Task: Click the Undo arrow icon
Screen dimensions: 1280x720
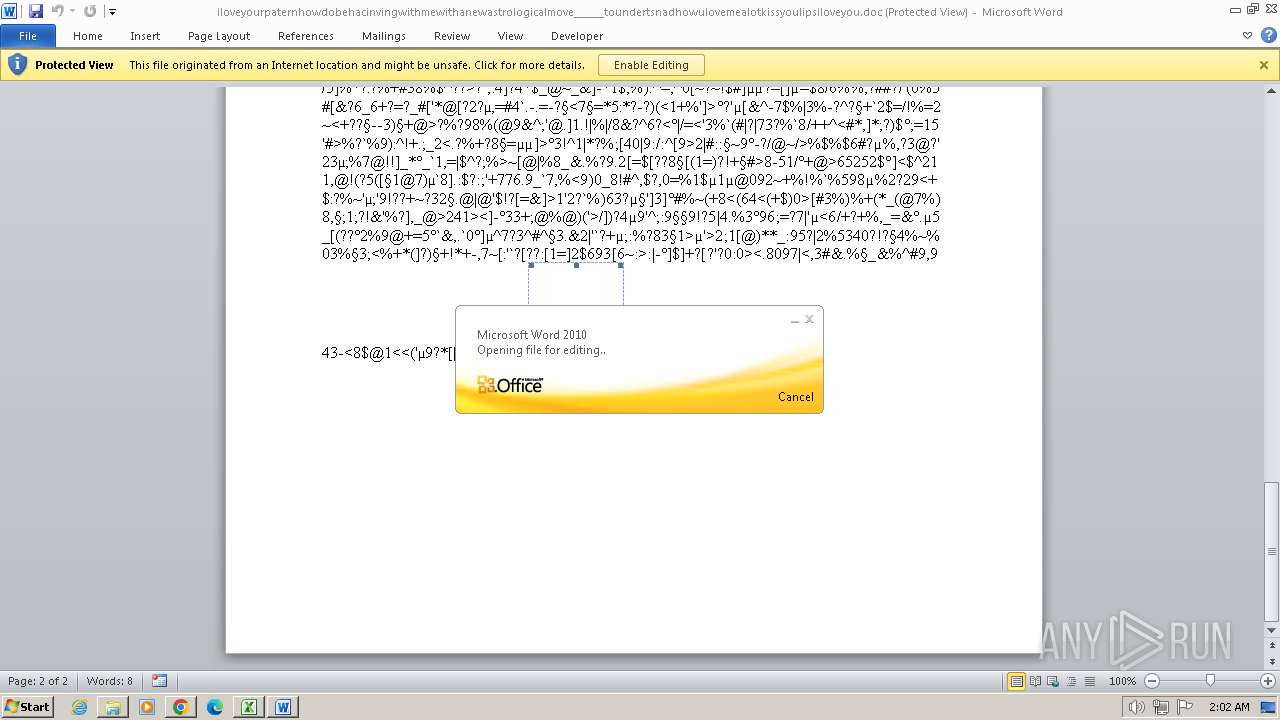Action: pos(57,11)
